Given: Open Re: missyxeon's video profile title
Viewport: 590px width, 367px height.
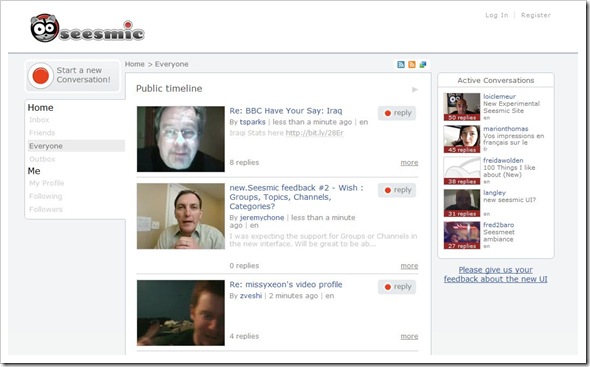Looking at the screenshot, I should (x=286, y=285).
